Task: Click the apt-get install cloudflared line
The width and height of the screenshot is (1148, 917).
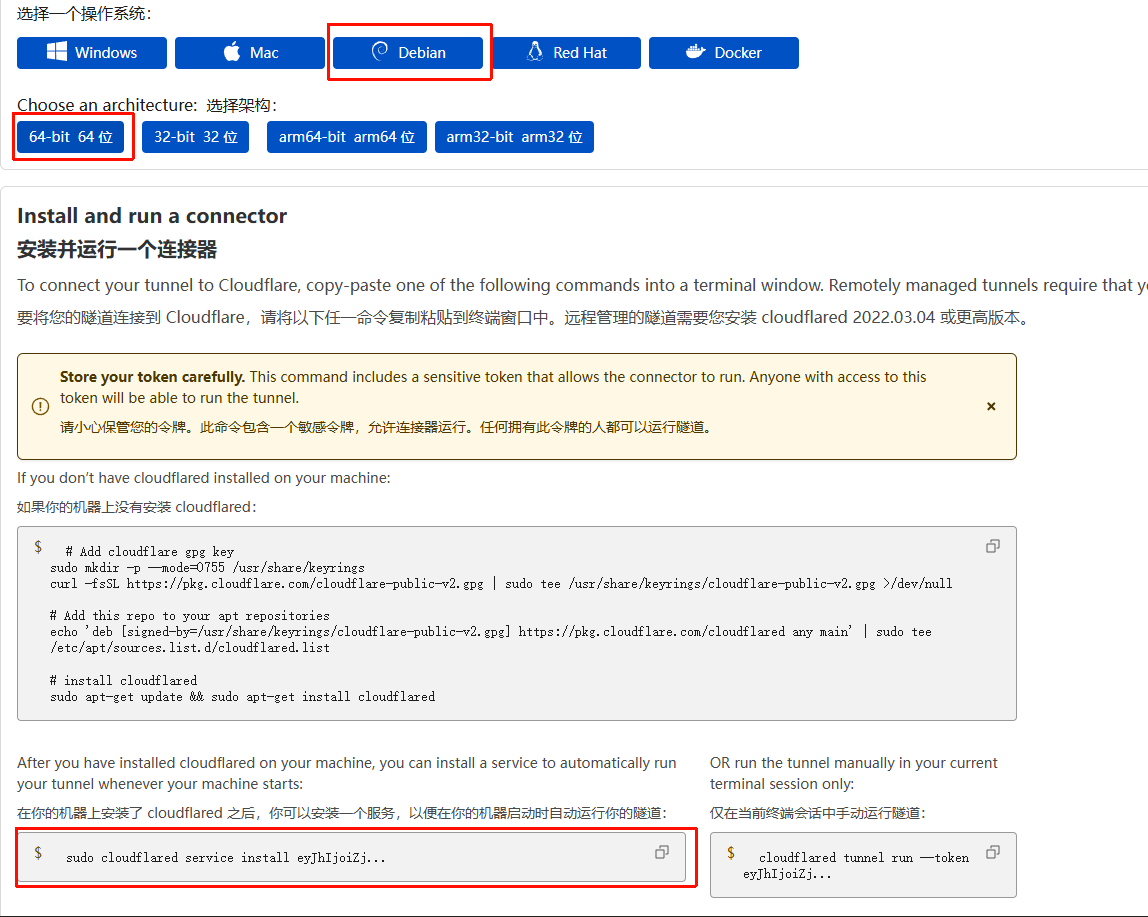Action: [x=242, y=697]
